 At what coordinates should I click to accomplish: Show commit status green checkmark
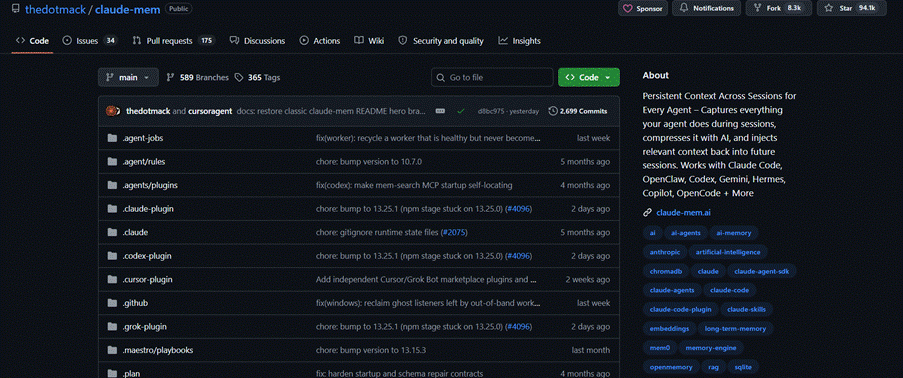(461, 111)
